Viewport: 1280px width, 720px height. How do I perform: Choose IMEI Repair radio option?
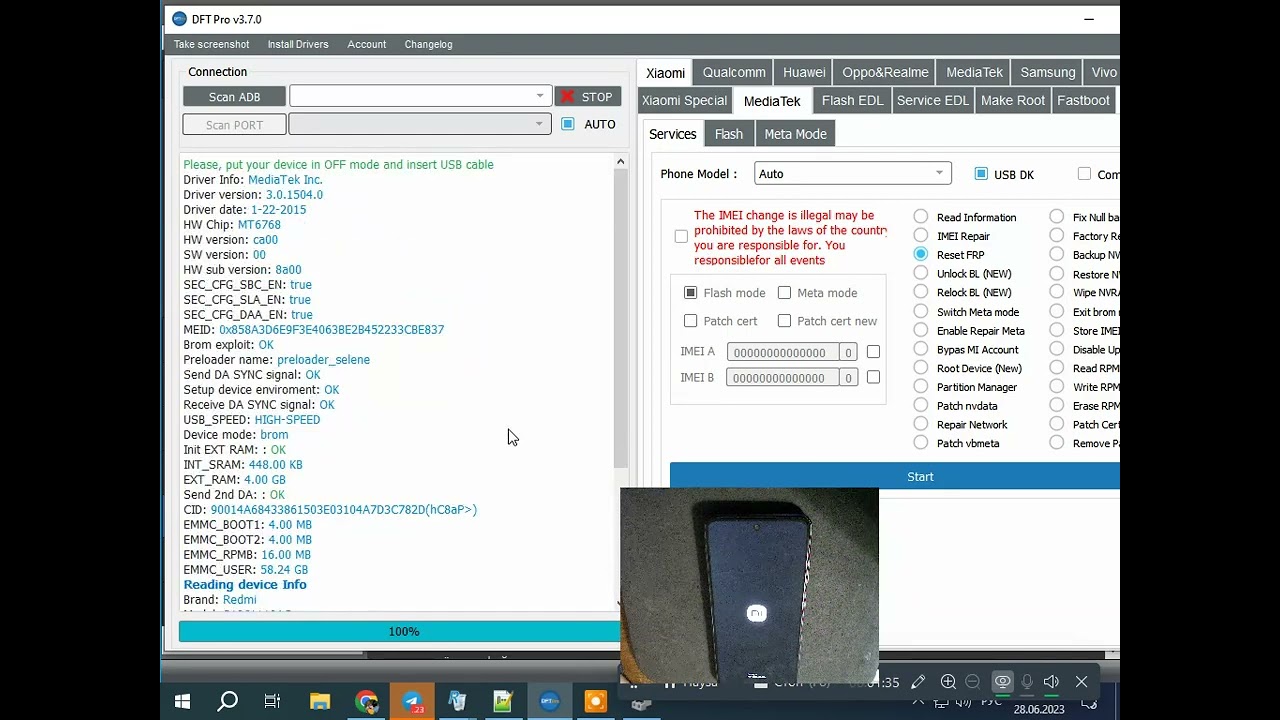921,236
